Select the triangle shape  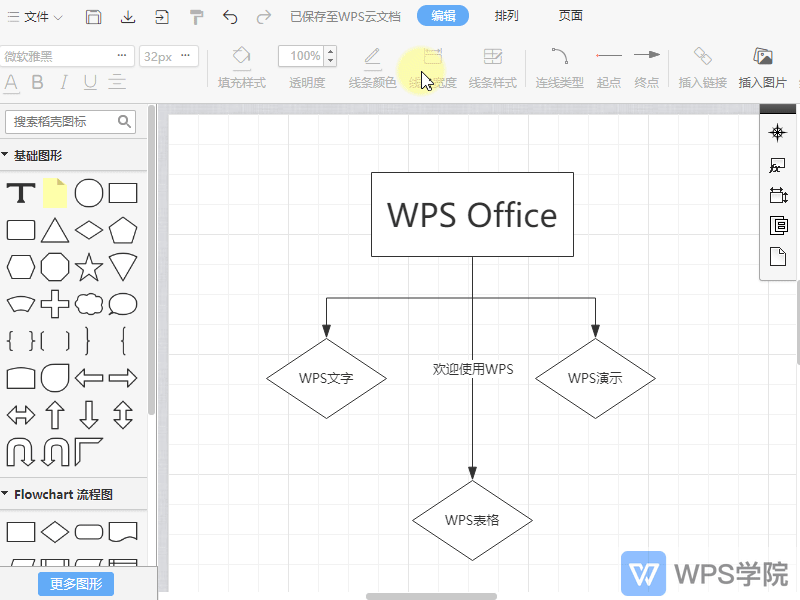(55, 230)
